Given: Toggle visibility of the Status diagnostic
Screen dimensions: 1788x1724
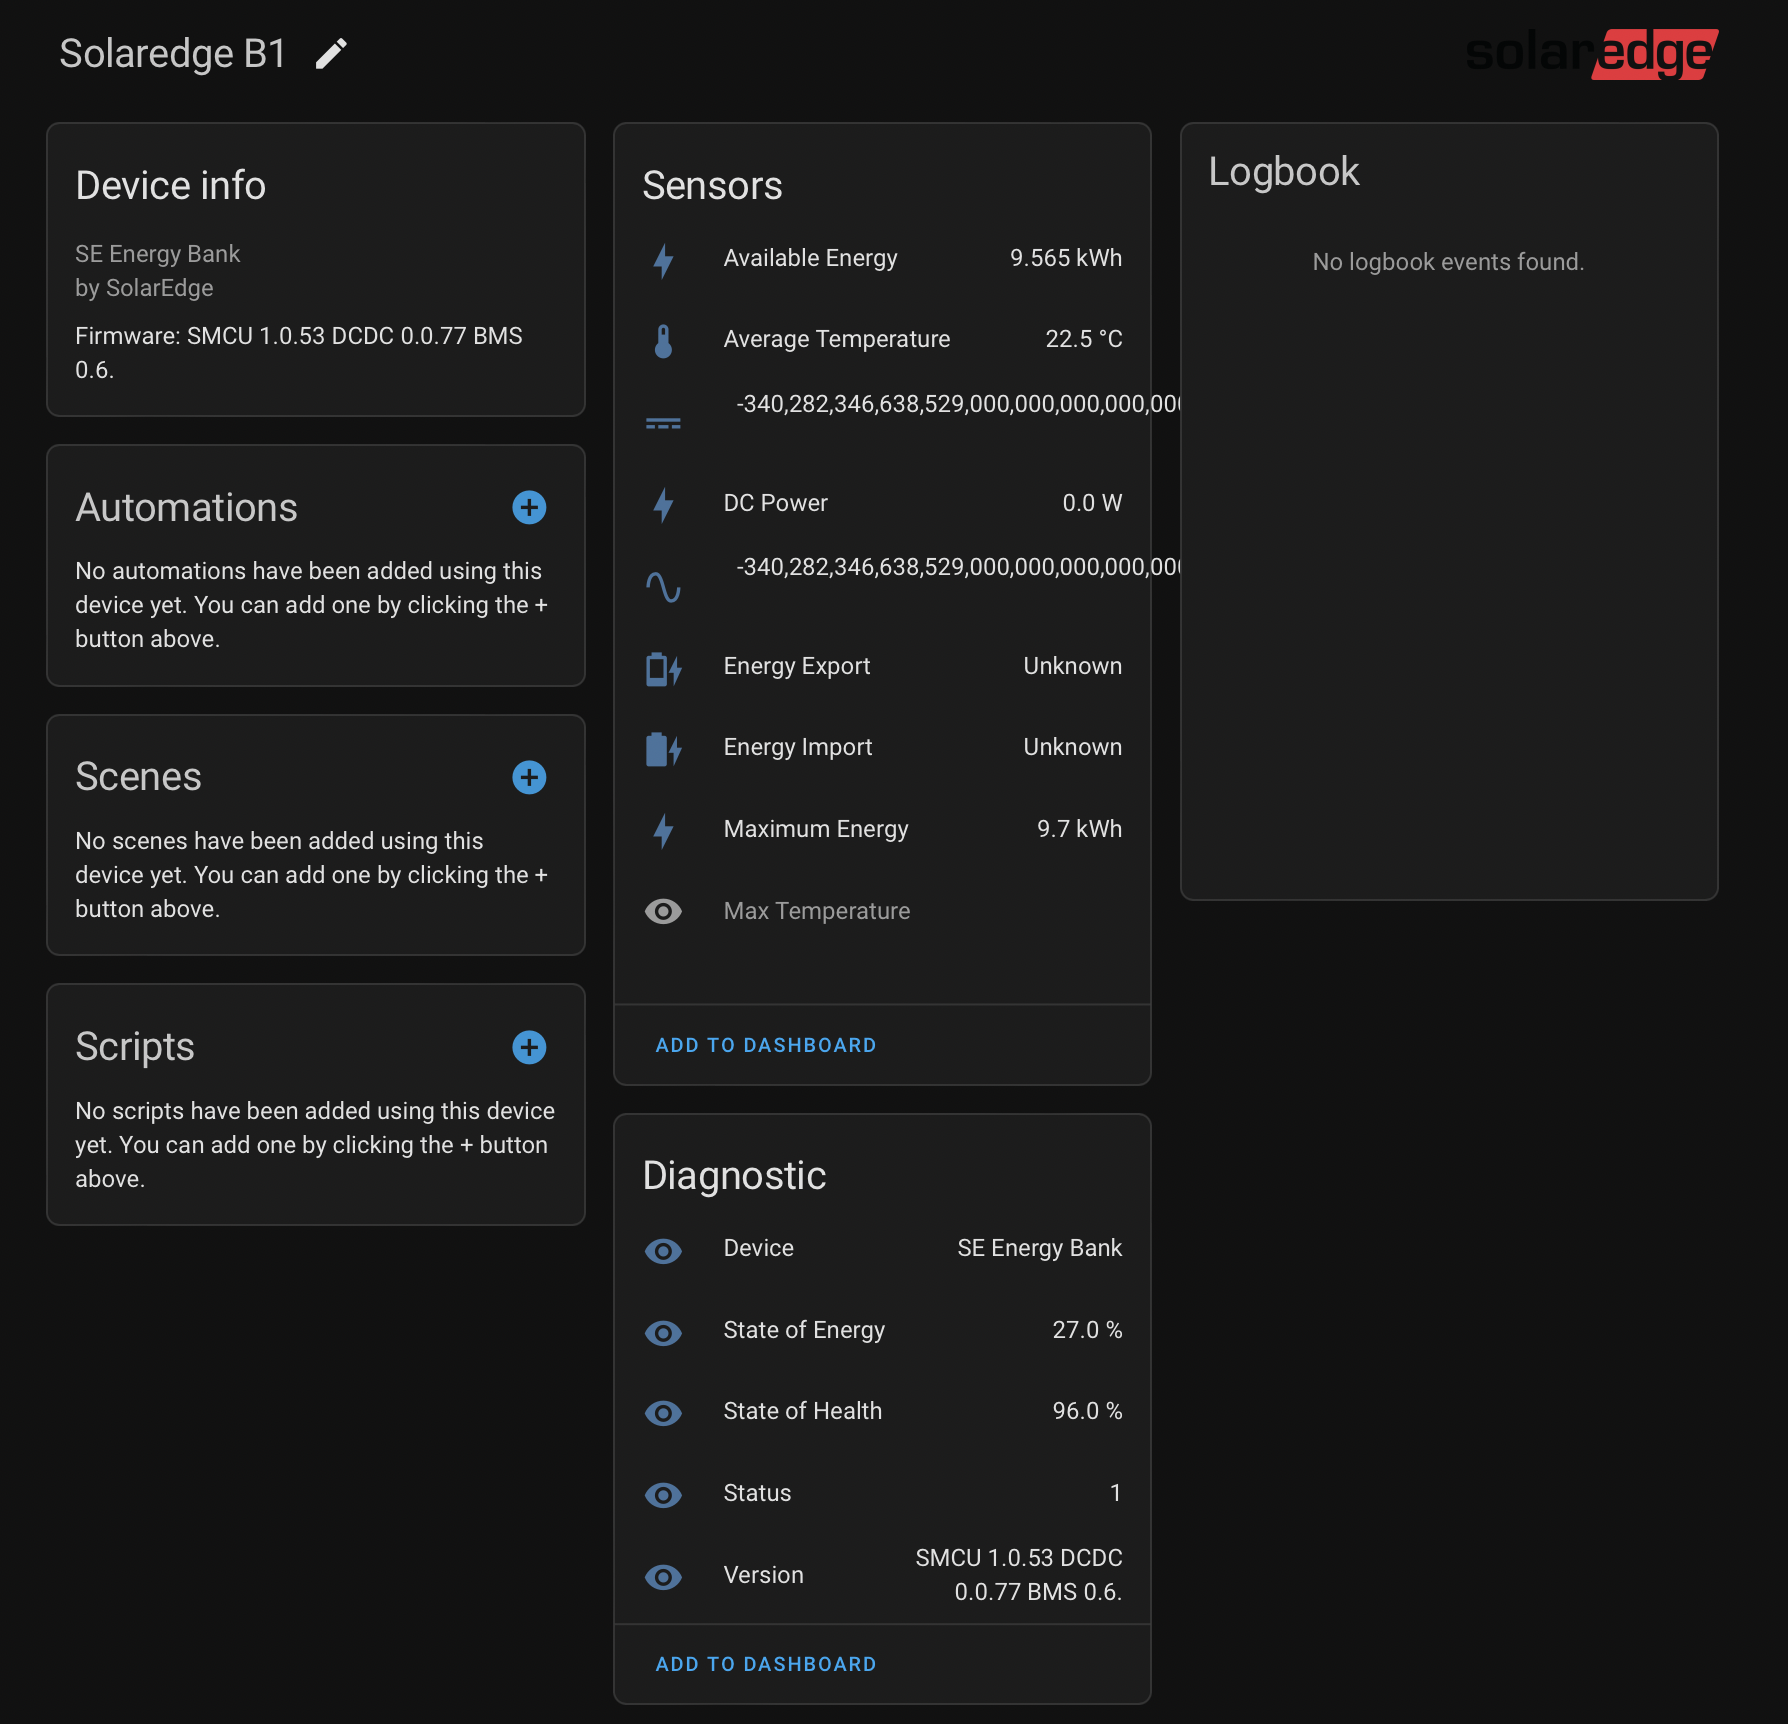Looking at the screenshot, I should click(x=663, y=1494).
